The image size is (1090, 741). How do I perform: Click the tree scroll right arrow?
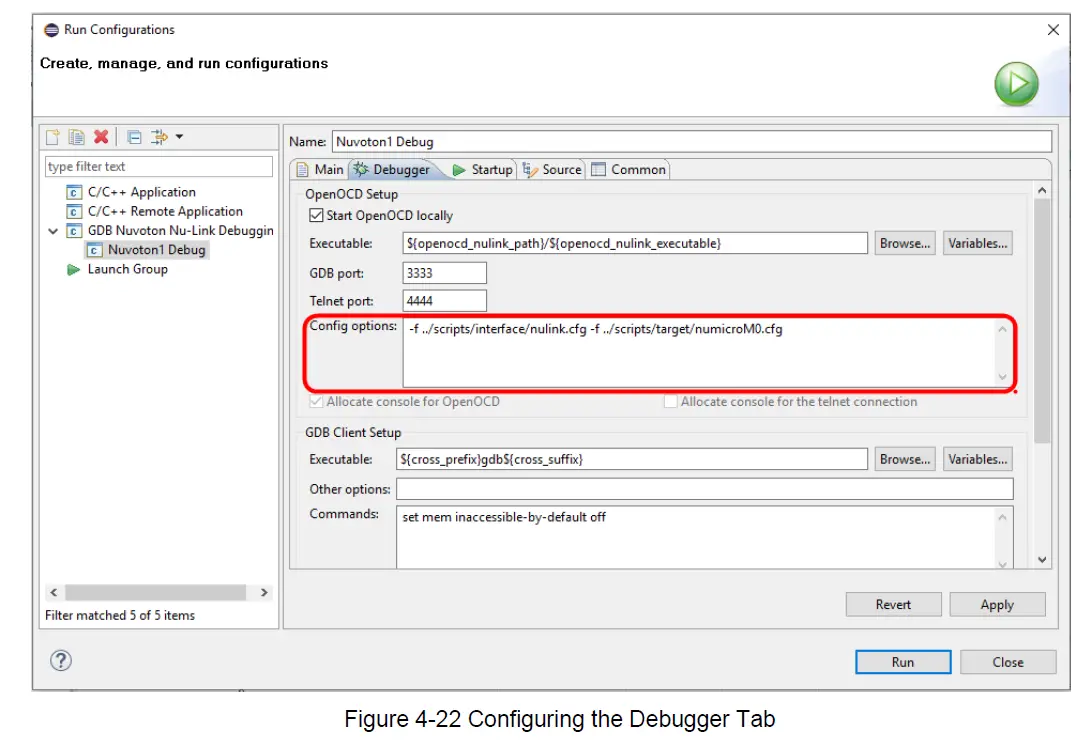coord(264,592)
